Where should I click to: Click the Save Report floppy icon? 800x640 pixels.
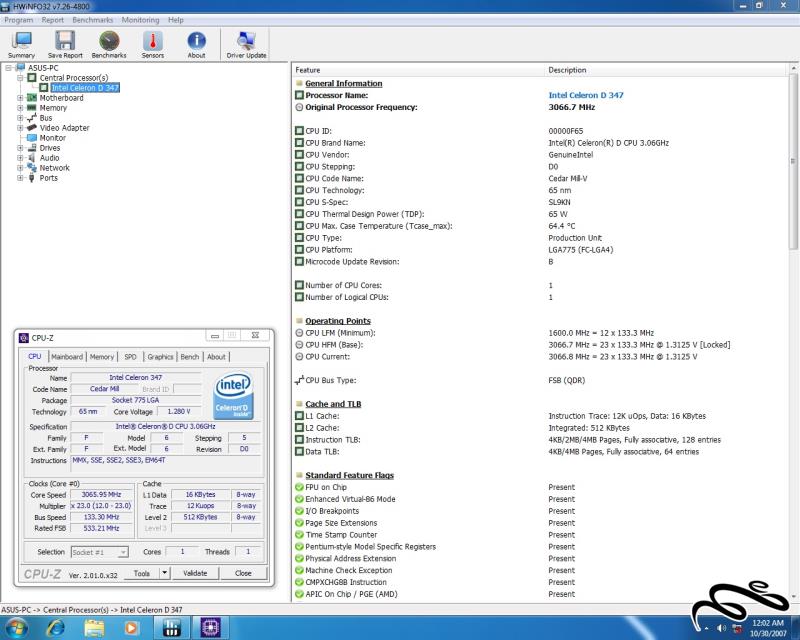[65, 40]
